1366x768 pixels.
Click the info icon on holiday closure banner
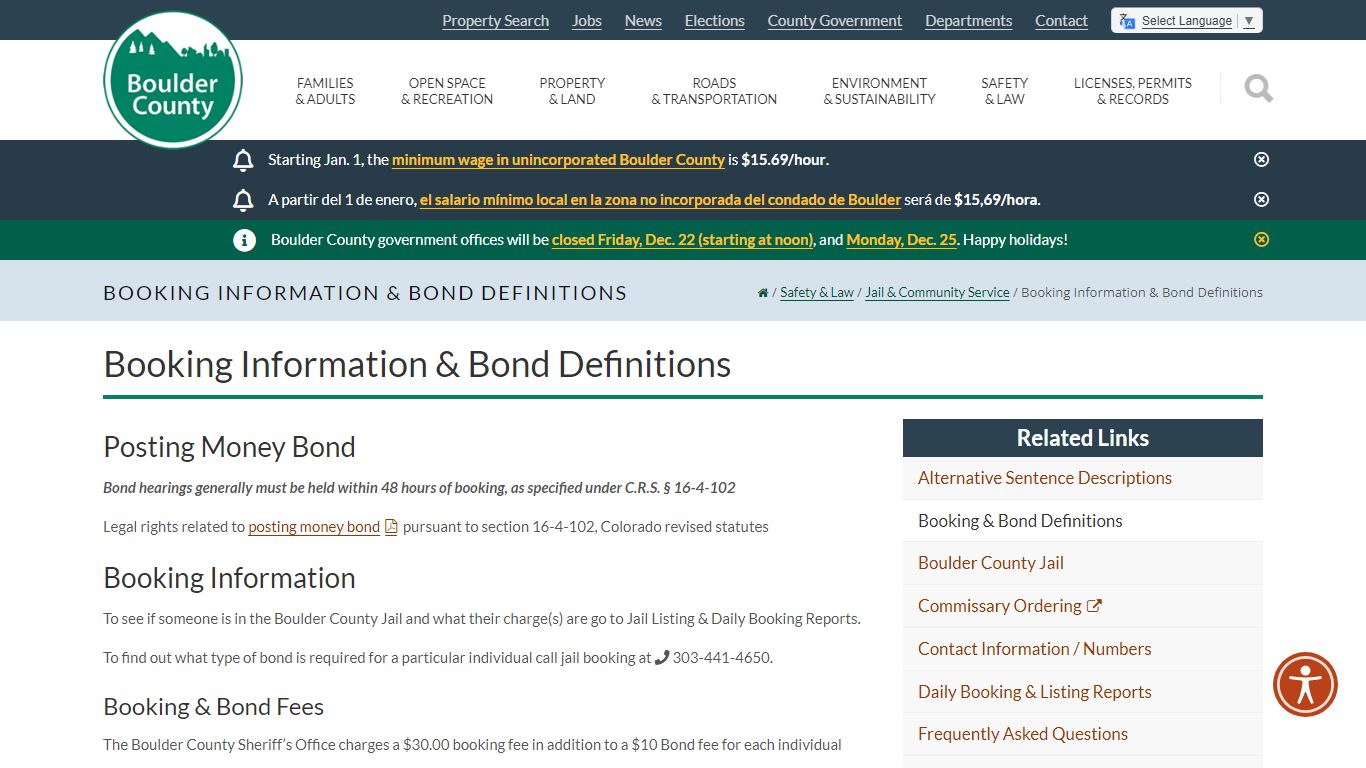pos(244,240)
